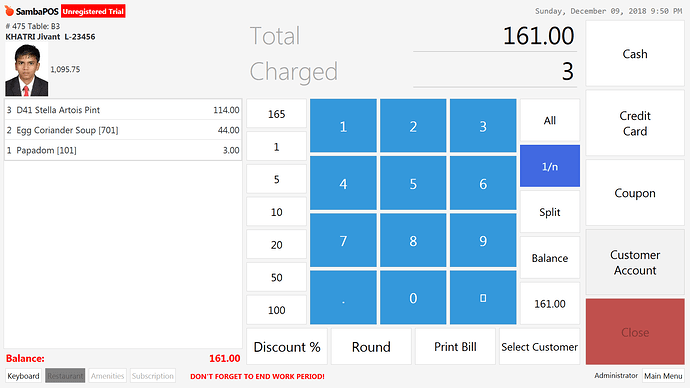This screenshot has width=690, height=388.
Task: Open the Subscription tab
Action: click(x=153, y=376)
